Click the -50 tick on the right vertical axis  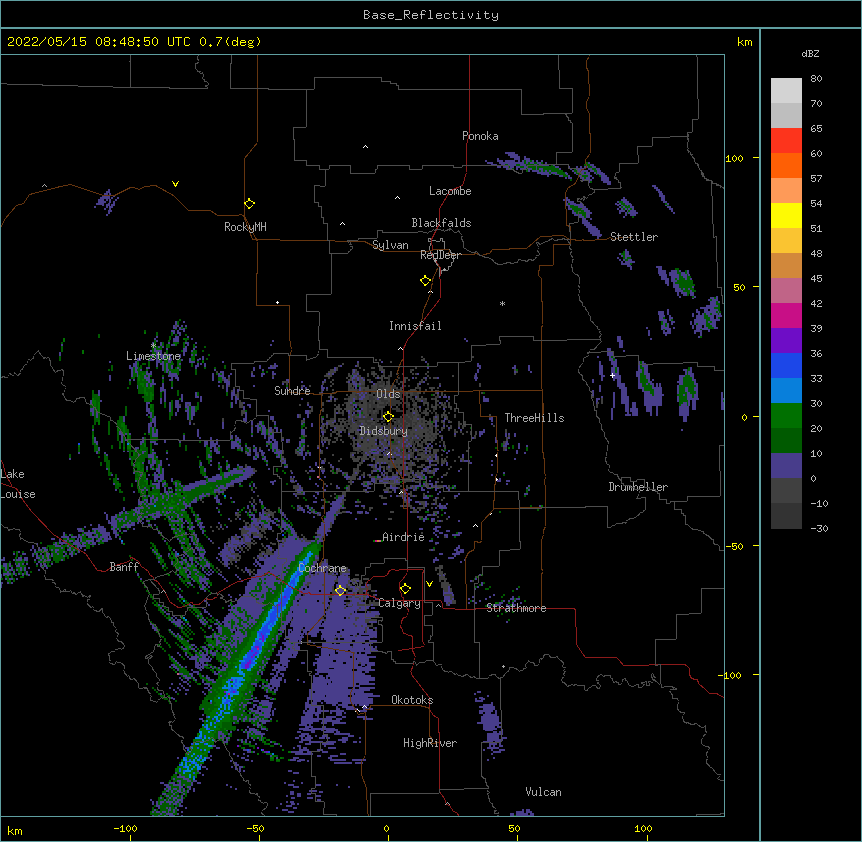tap(734, 546)
